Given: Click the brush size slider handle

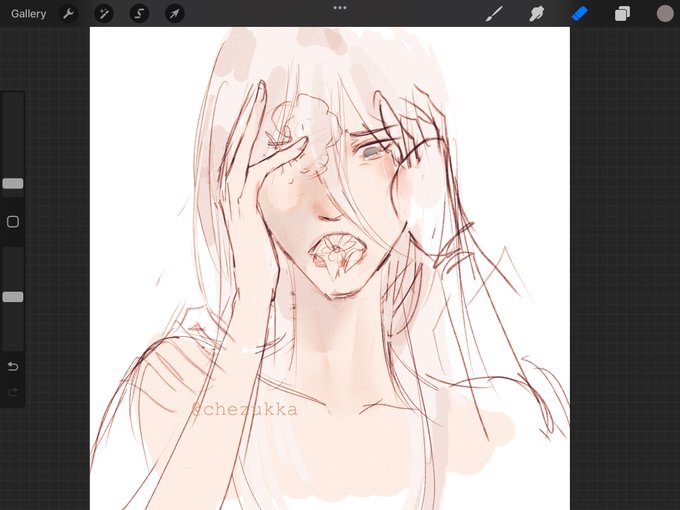Looking at the screenshot, I should [13, 183].
